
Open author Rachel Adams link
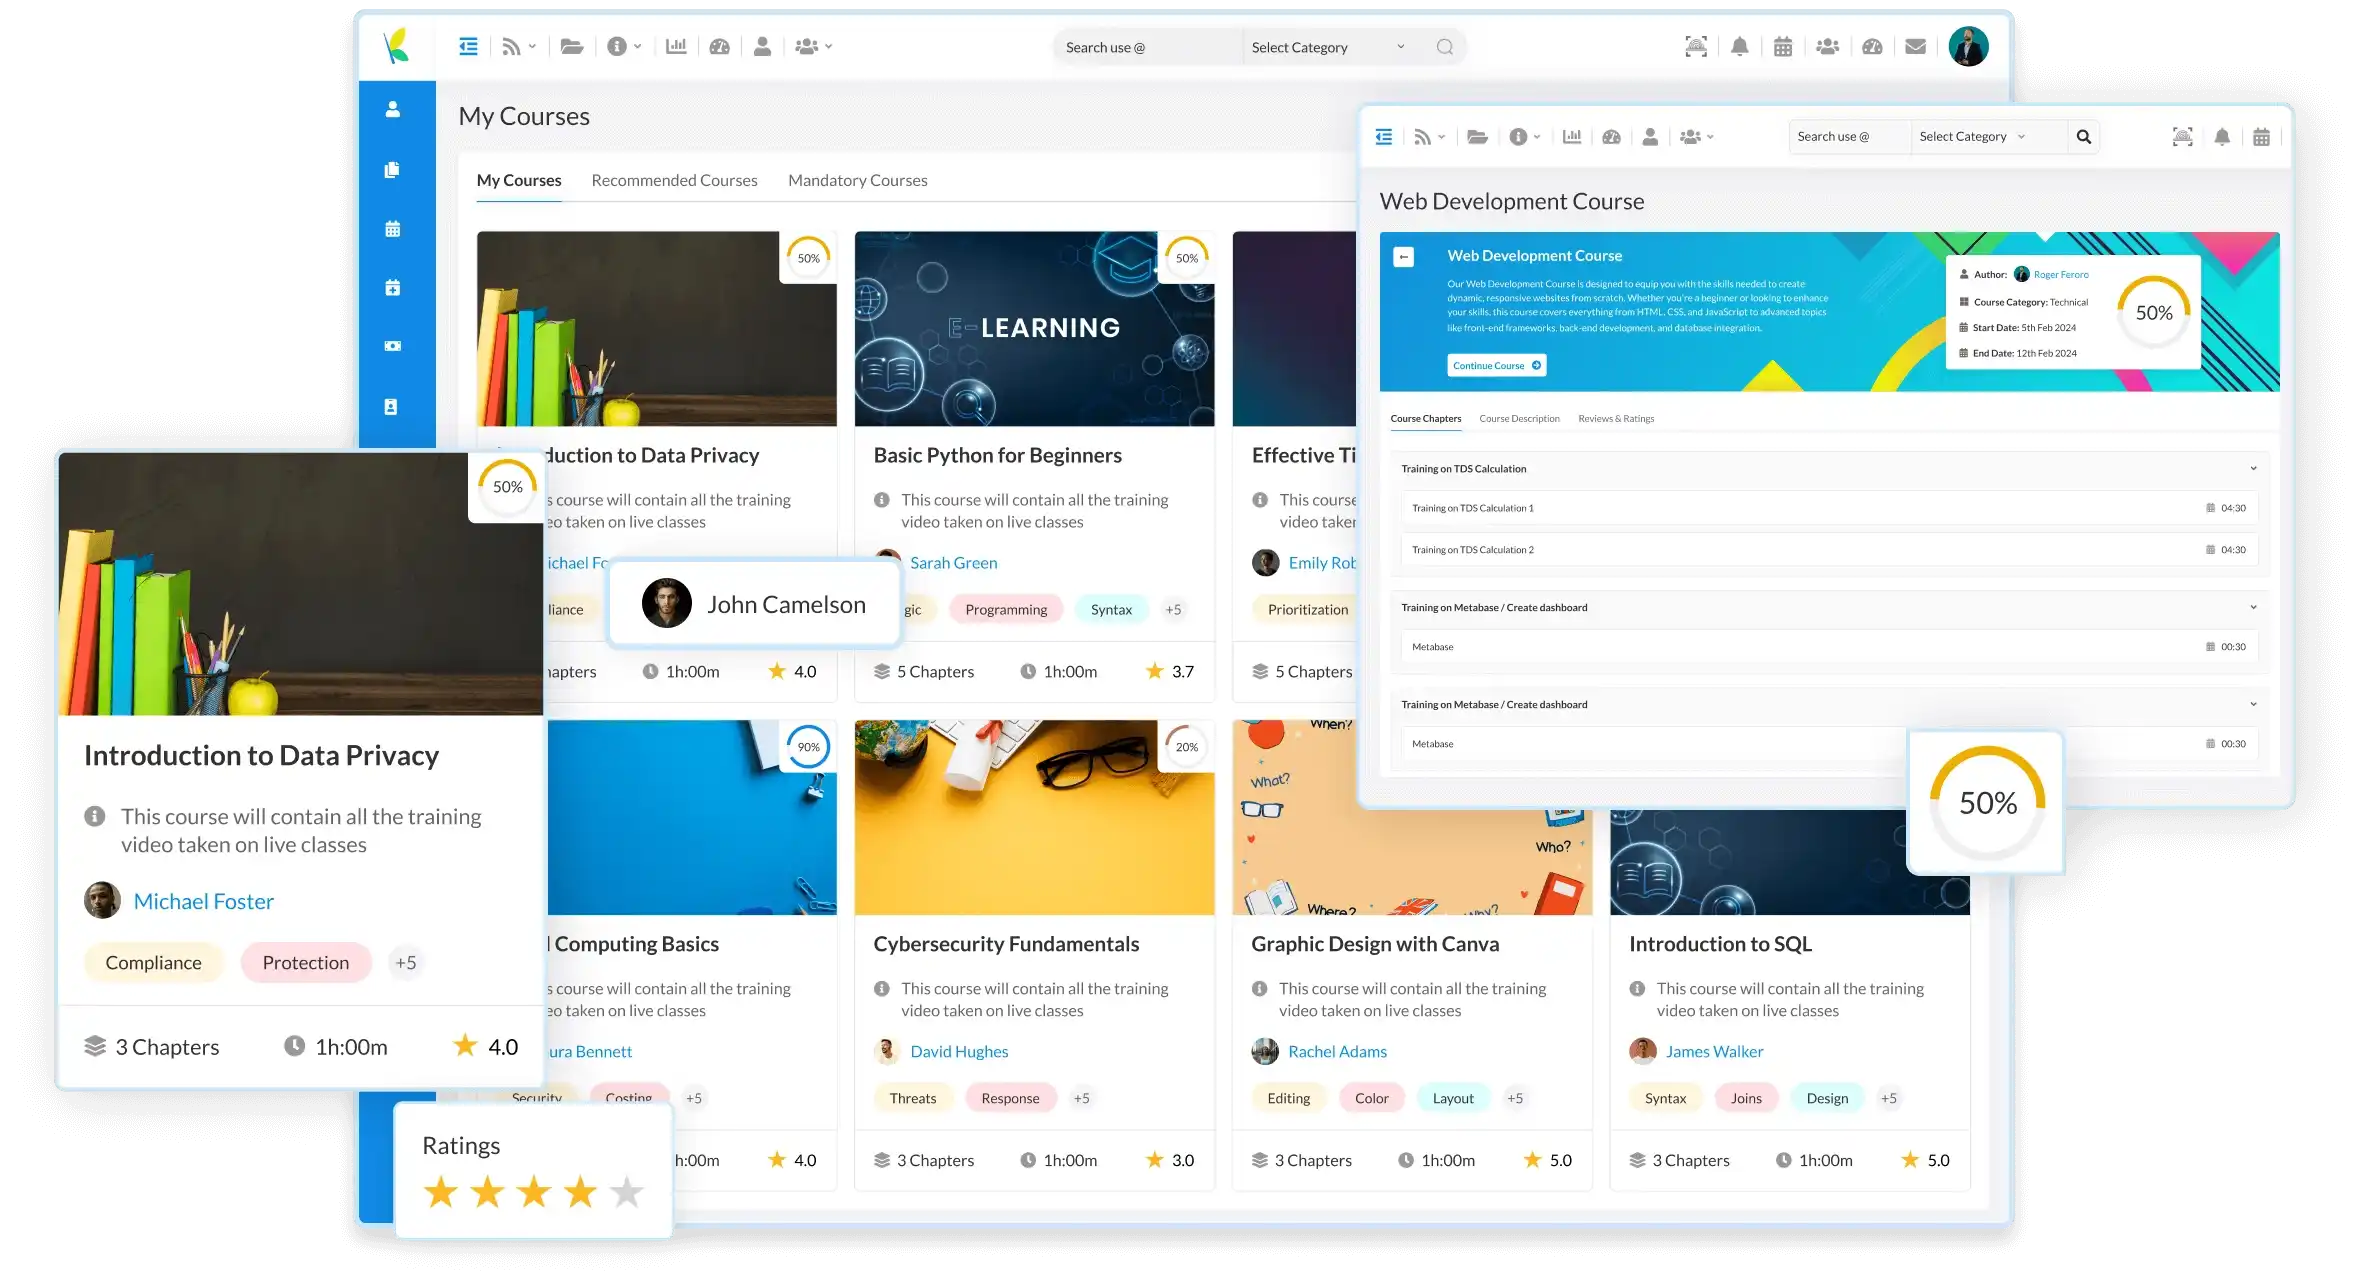(1338, 1052)
